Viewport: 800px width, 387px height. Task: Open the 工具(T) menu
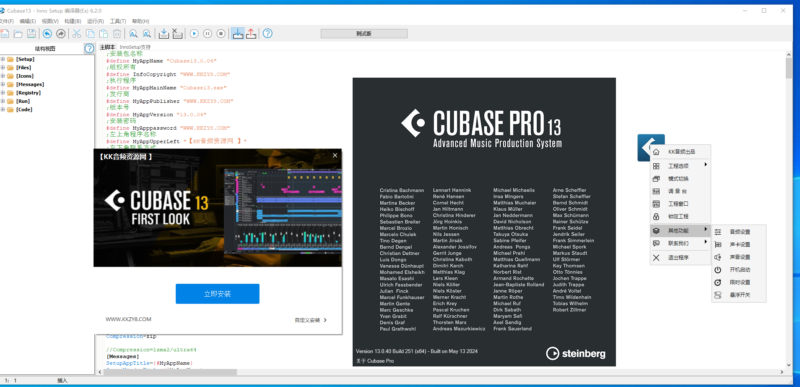click(x=118, y=21)
